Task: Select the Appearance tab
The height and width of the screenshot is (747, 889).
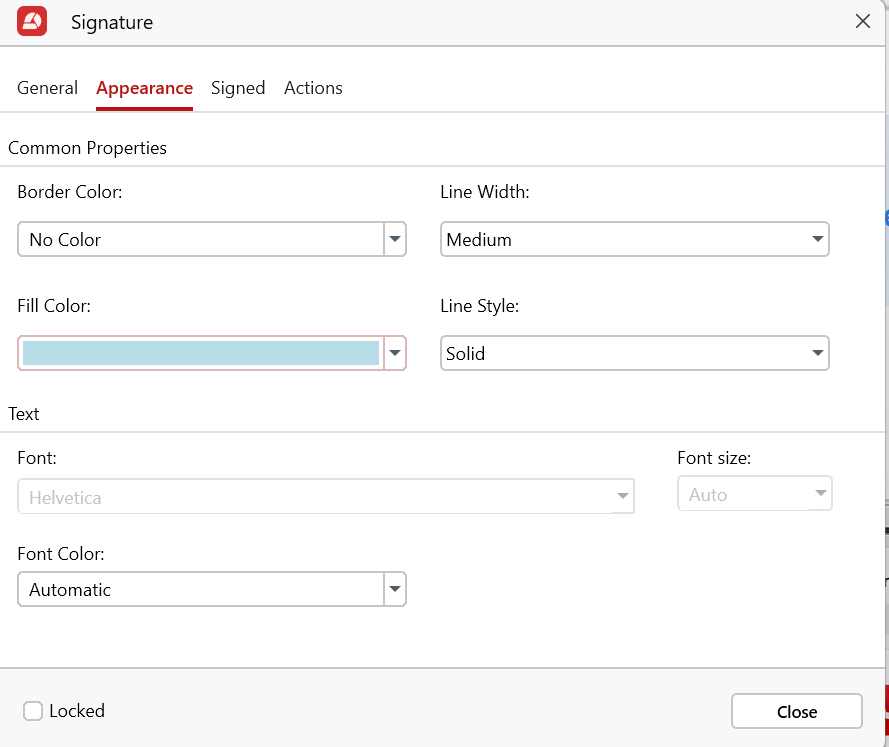Action: [x=144, y=88]
